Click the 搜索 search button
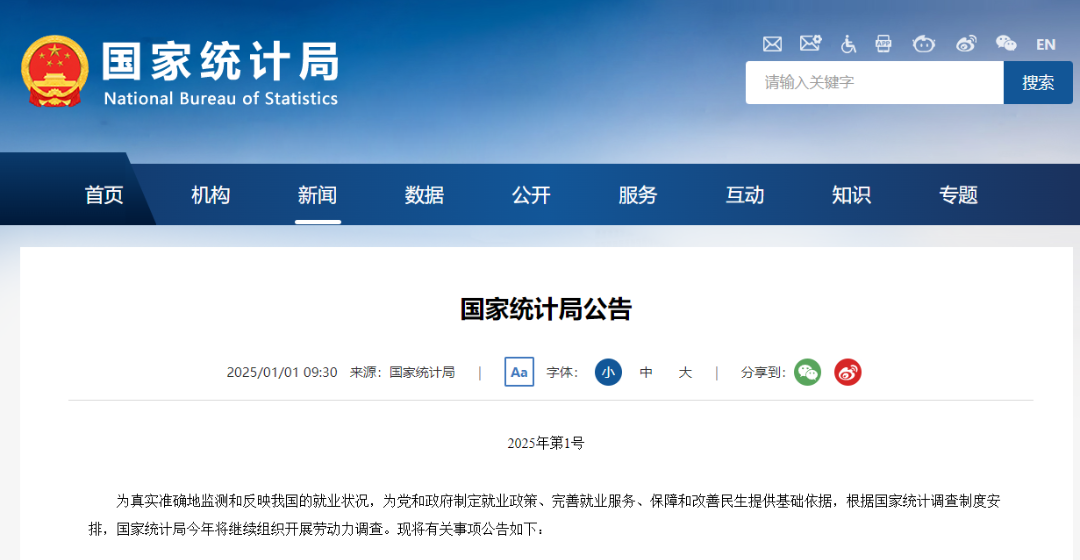Image resolution: width=1080 pixels, height=560 pixels. (1037, 83)
